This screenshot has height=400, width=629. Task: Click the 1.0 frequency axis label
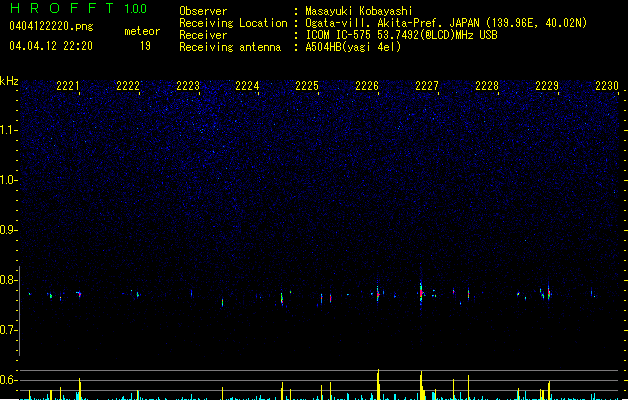[x=8, y=180]
